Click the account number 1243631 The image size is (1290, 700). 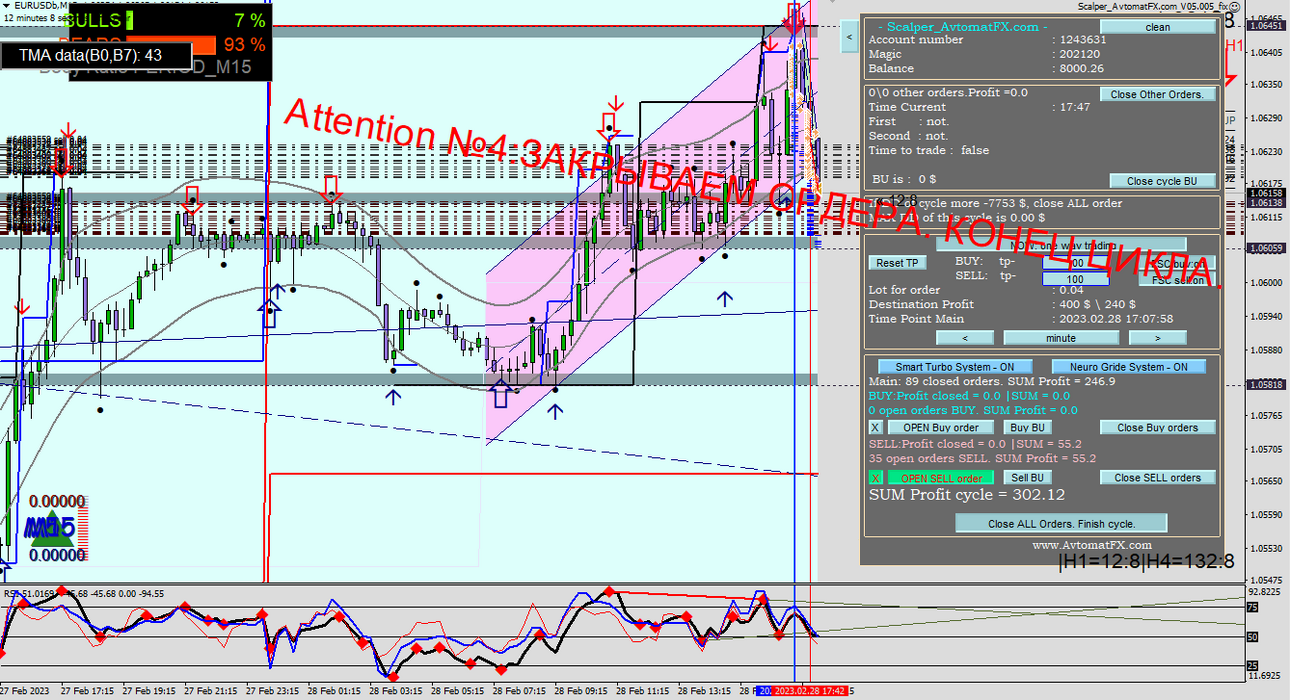[x=1081, y=40]
